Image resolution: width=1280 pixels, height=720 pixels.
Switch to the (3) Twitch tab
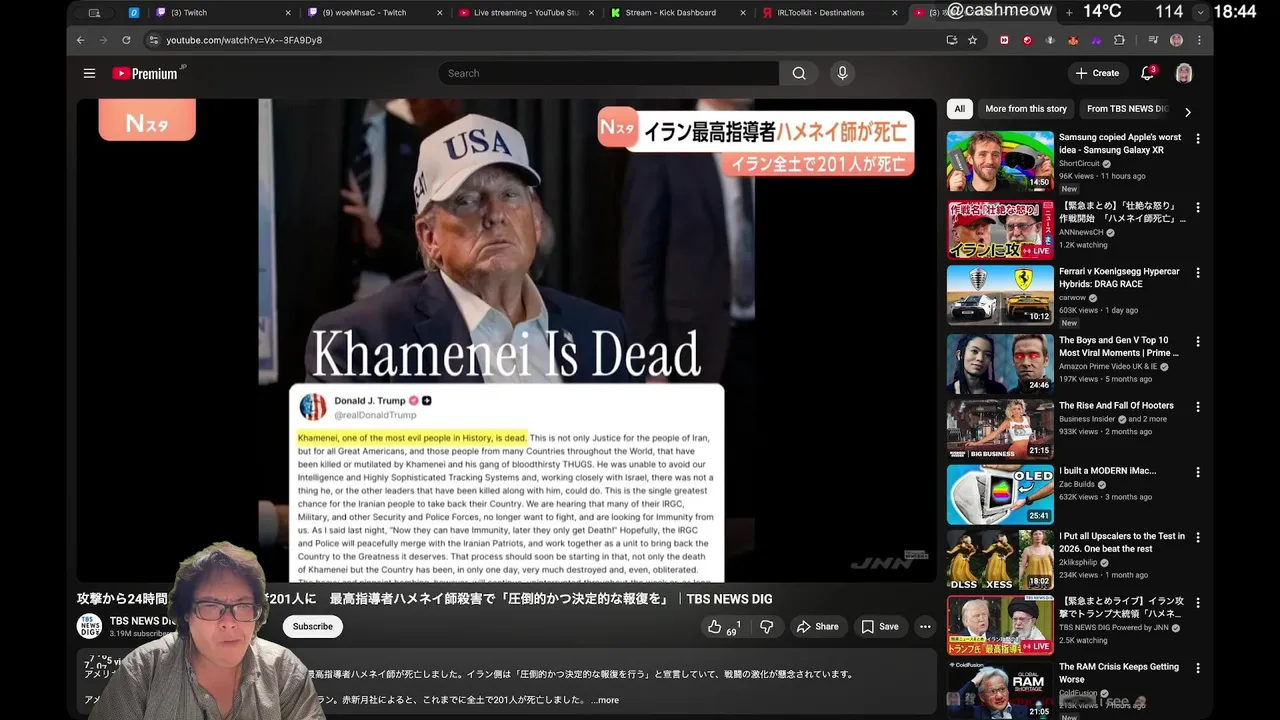(x=221, y=13)
